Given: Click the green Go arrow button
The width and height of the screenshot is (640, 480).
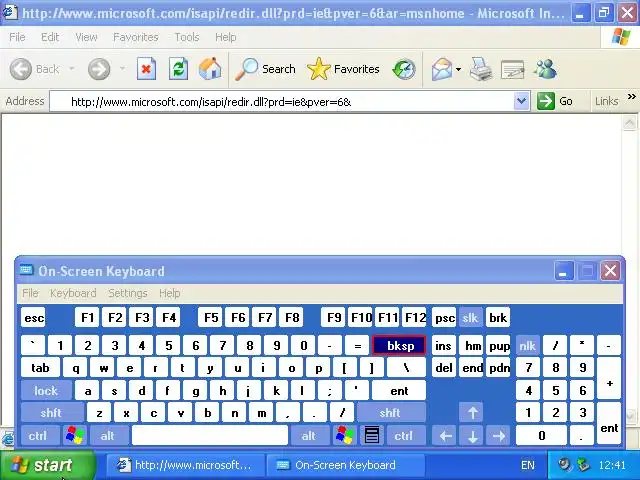Looking at the screenshot, I should 546,101.
